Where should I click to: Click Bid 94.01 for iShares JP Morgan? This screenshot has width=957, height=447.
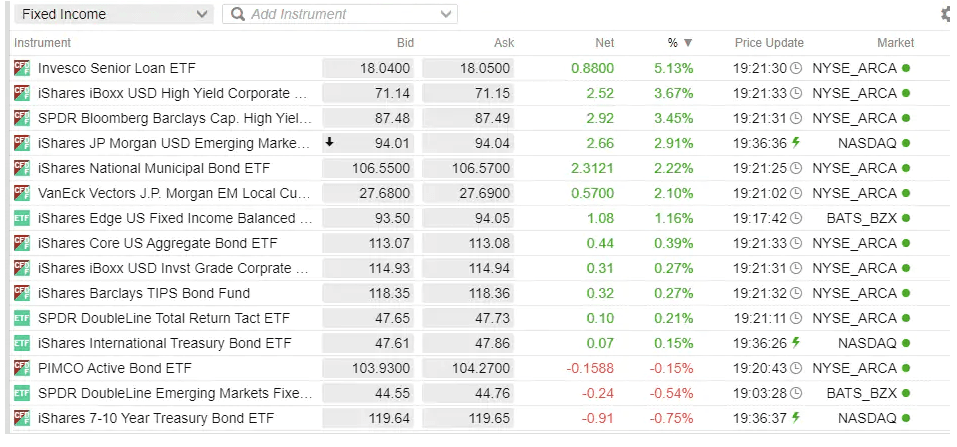[368, 143]
